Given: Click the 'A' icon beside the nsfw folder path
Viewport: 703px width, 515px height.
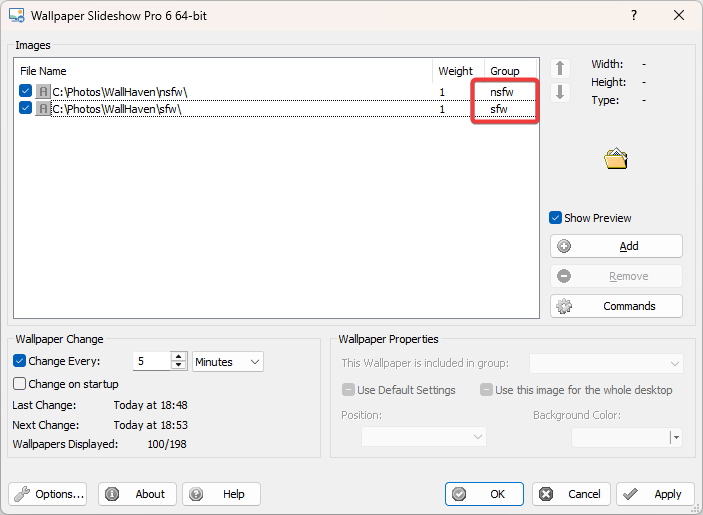Looking at the screenshot, I should coord(43,92).
